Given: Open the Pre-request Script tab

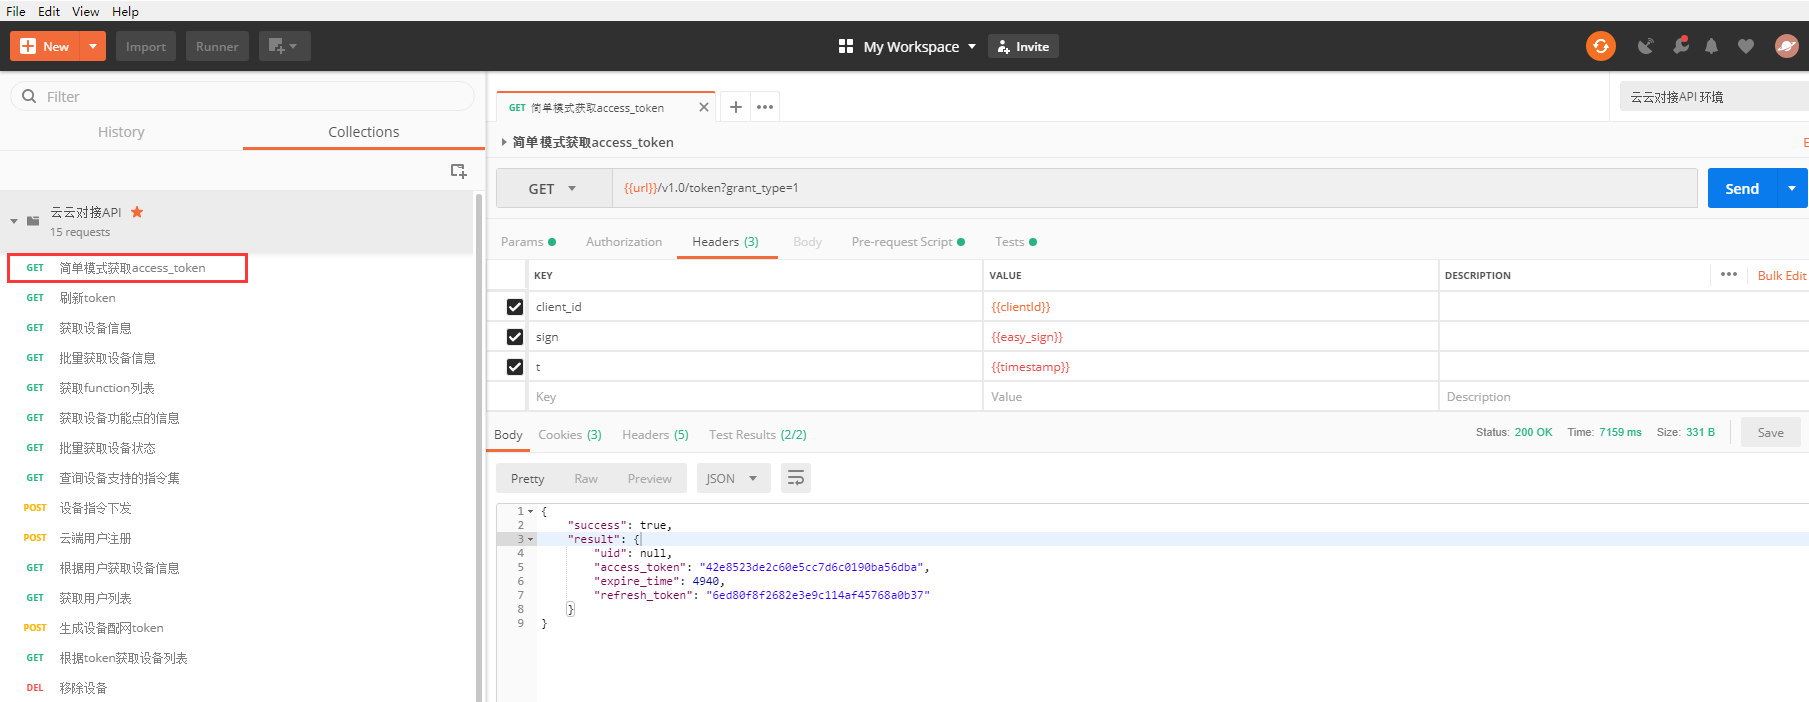Looking at the screenshot, I should 902,242.
